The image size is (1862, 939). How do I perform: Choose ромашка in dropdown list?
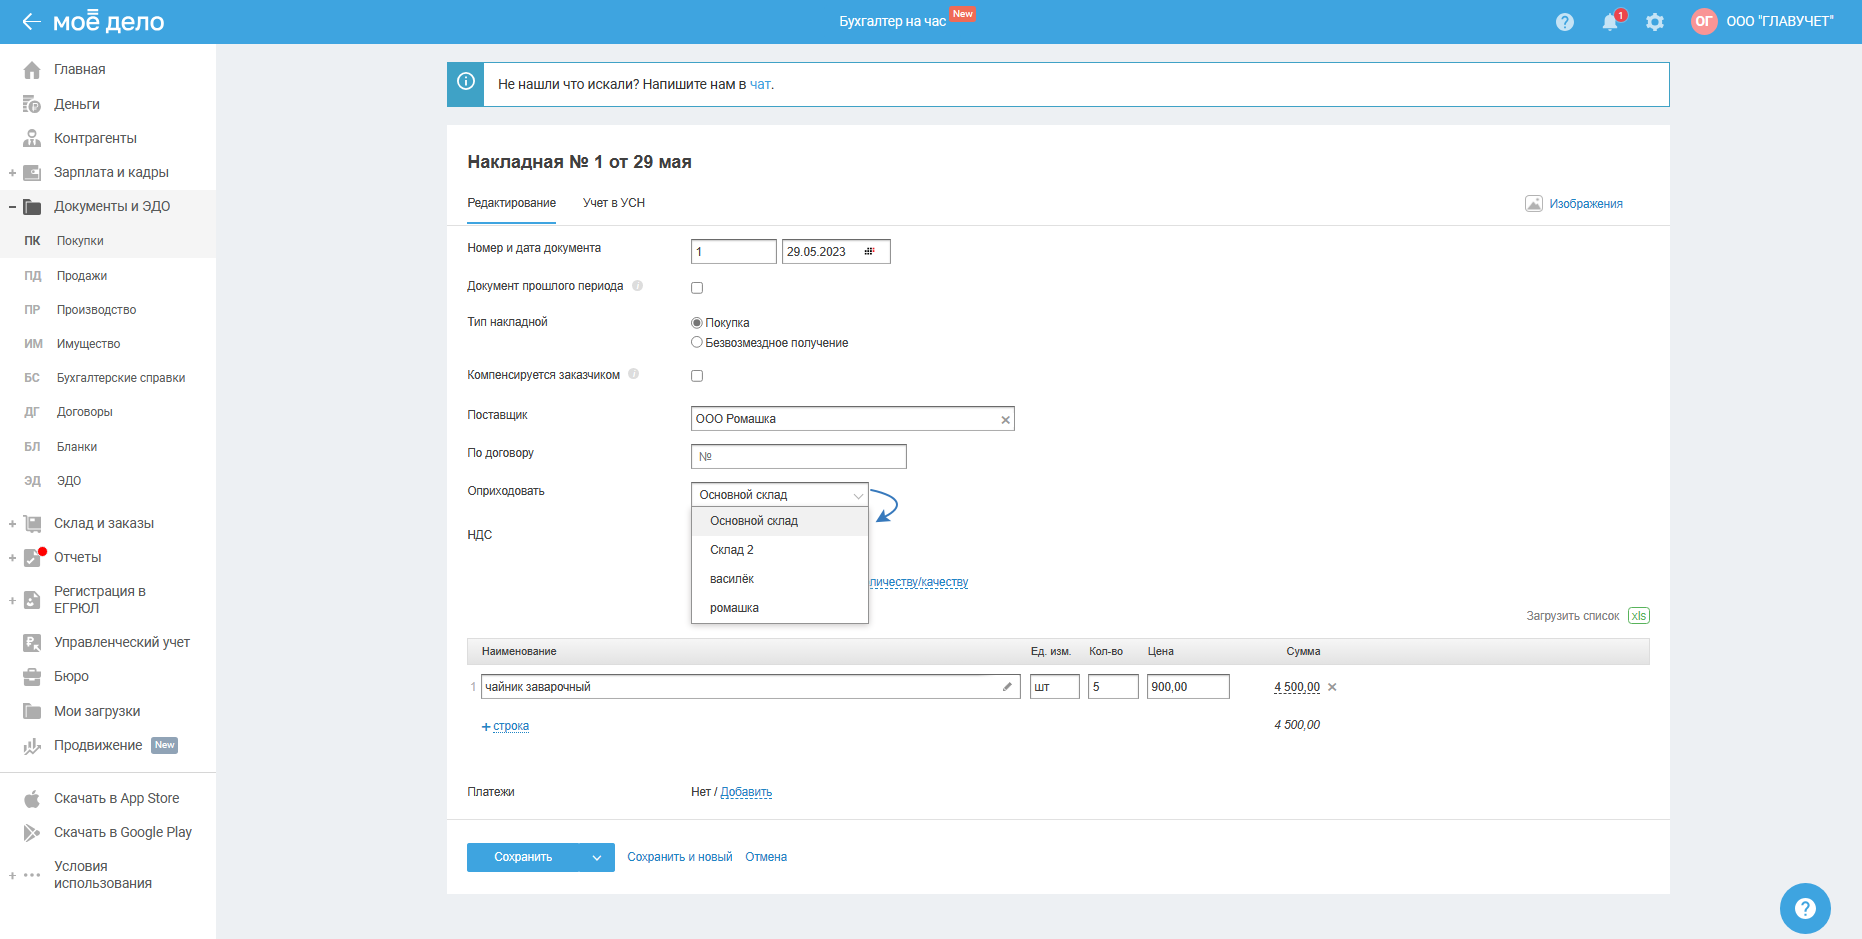(x=780, y=608)
